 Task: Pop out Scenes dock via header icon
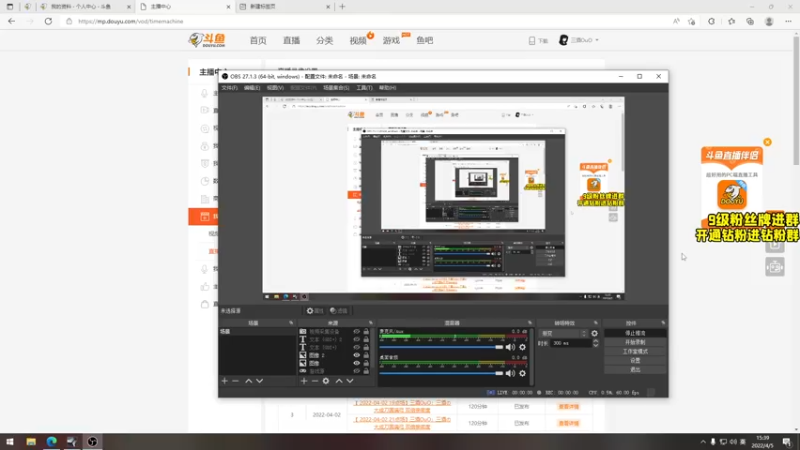coord(291,323)
